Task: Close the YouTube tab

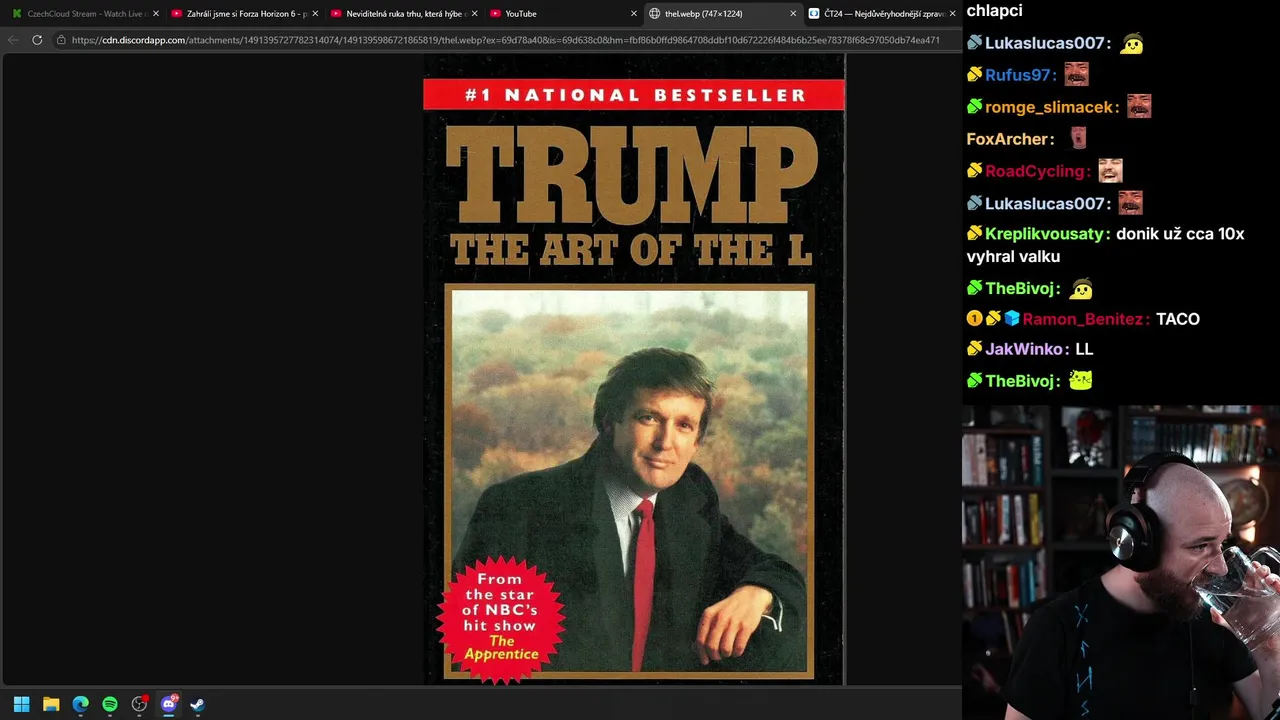Action: (633, 14)
